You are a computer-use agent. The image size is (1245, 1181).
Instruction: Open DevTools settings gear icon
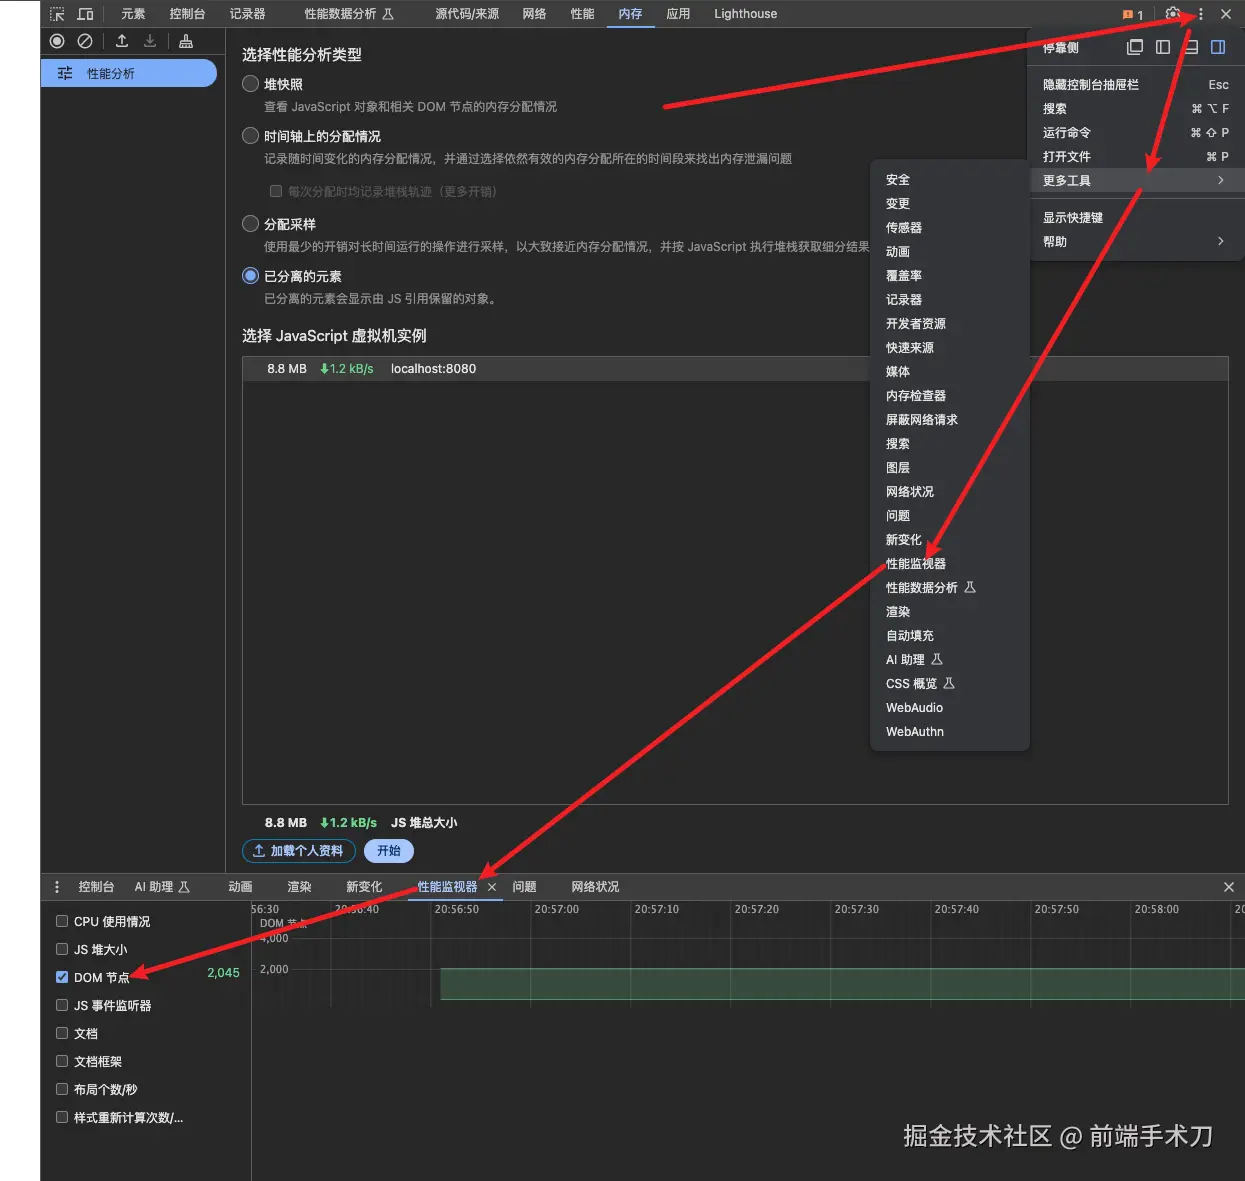tap(1173, 14)
